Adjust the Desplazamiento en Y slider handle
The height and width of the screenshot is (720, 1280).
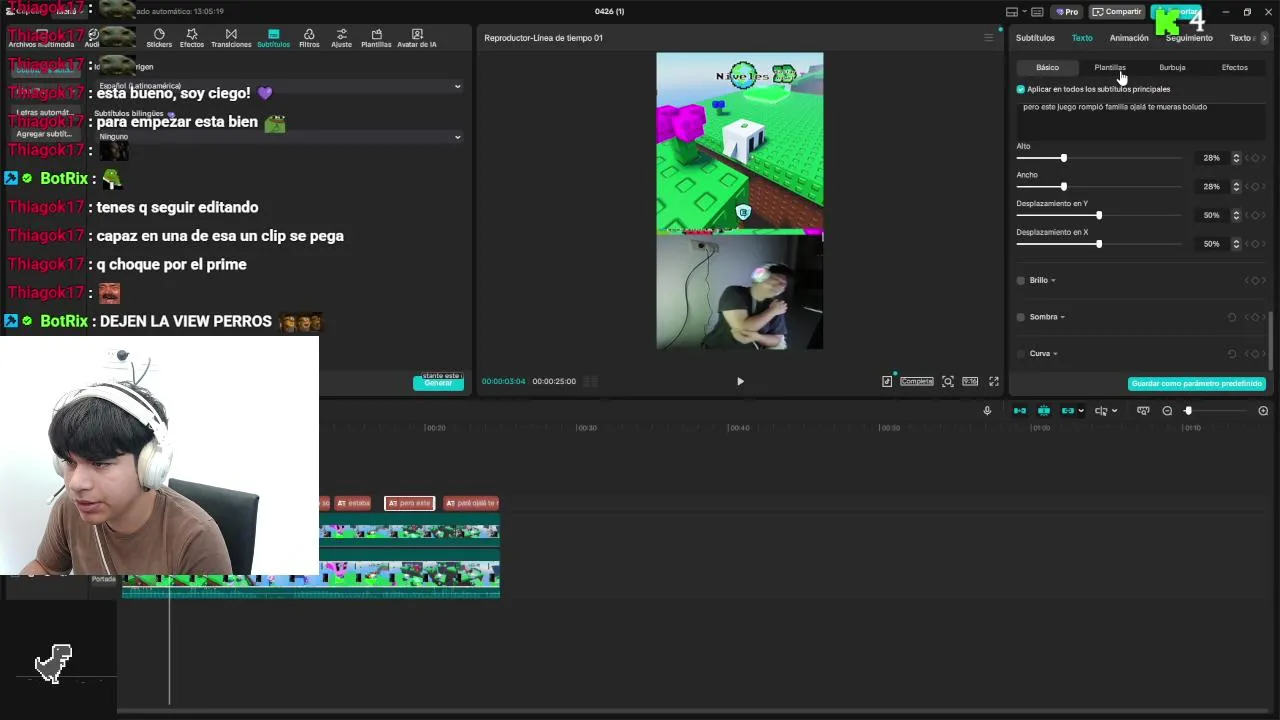[1099, 215]
